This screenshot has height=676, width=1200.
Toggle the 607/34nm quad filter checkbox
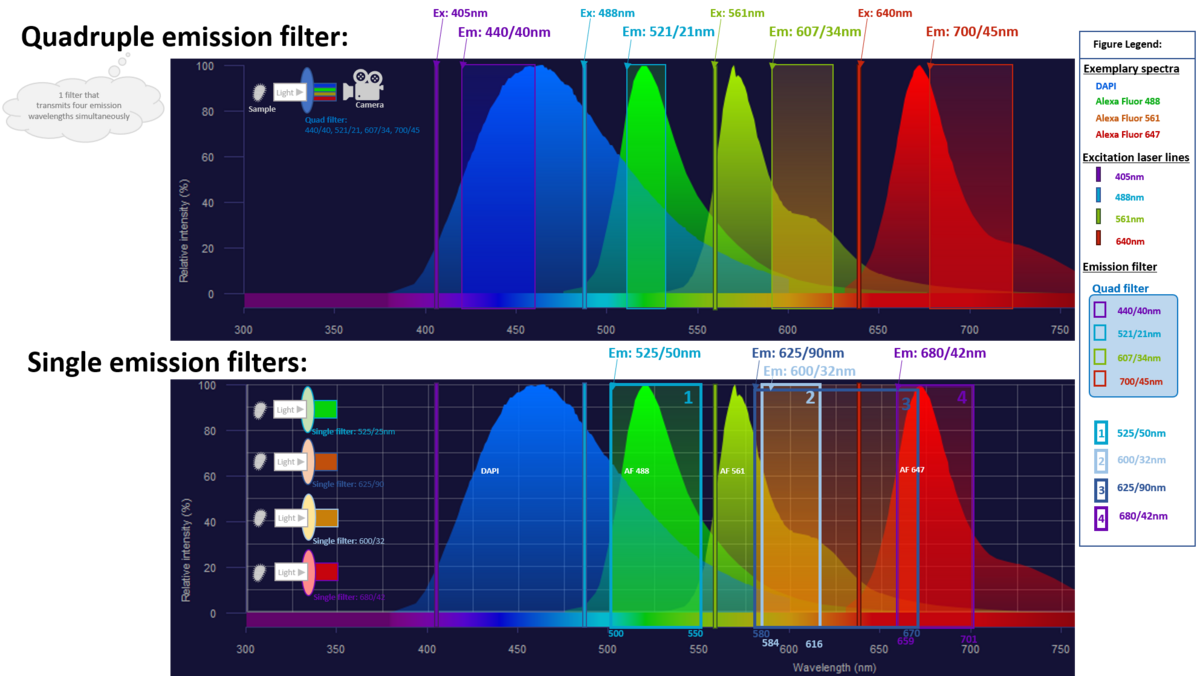[x=1100, y=357]
